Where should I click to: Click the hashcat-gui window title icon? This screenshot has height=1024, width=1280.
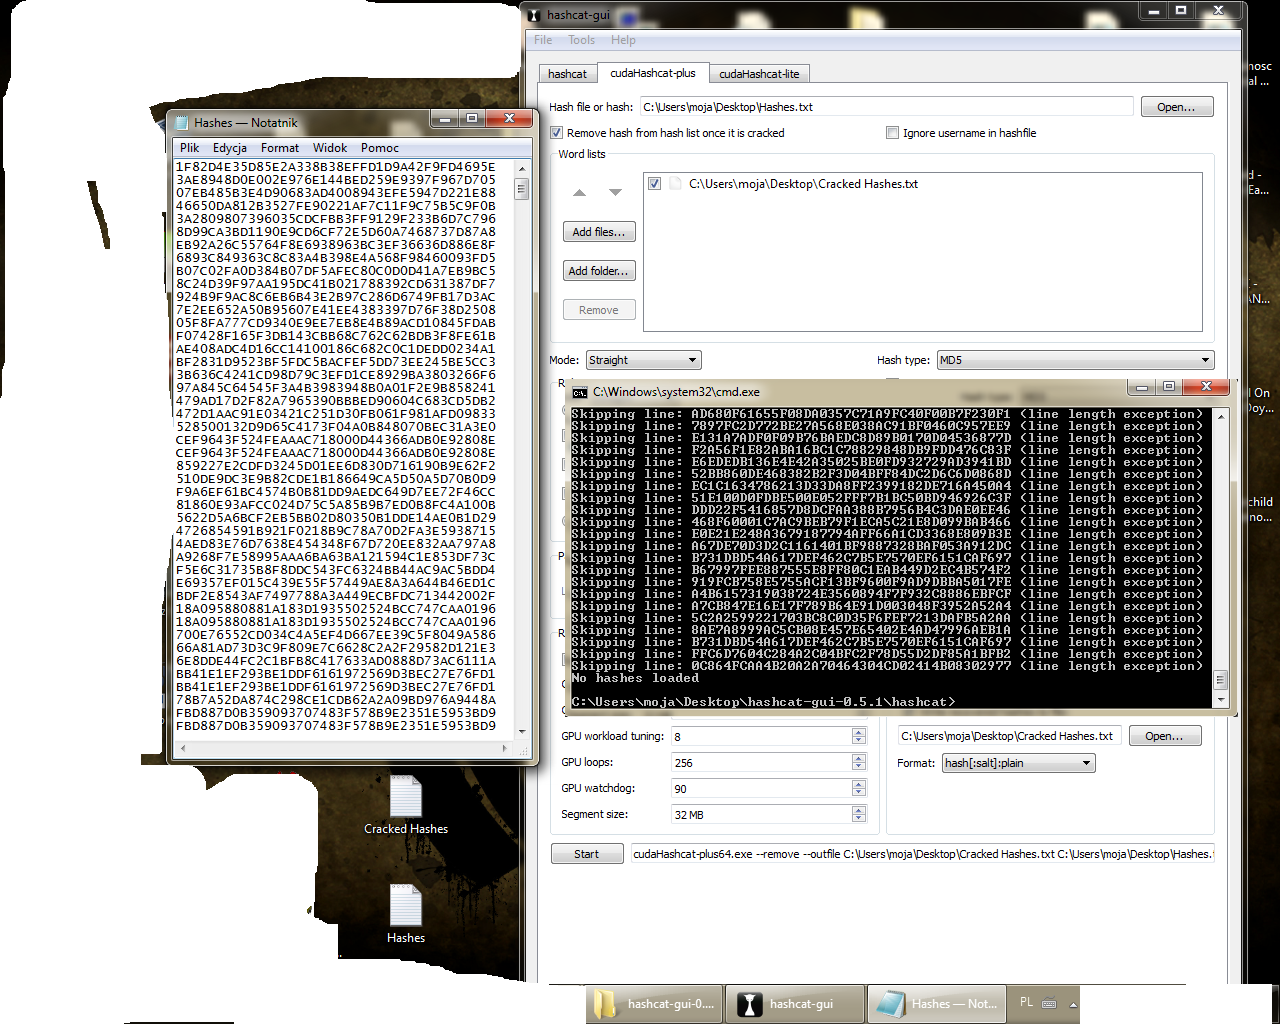(534, 14)
